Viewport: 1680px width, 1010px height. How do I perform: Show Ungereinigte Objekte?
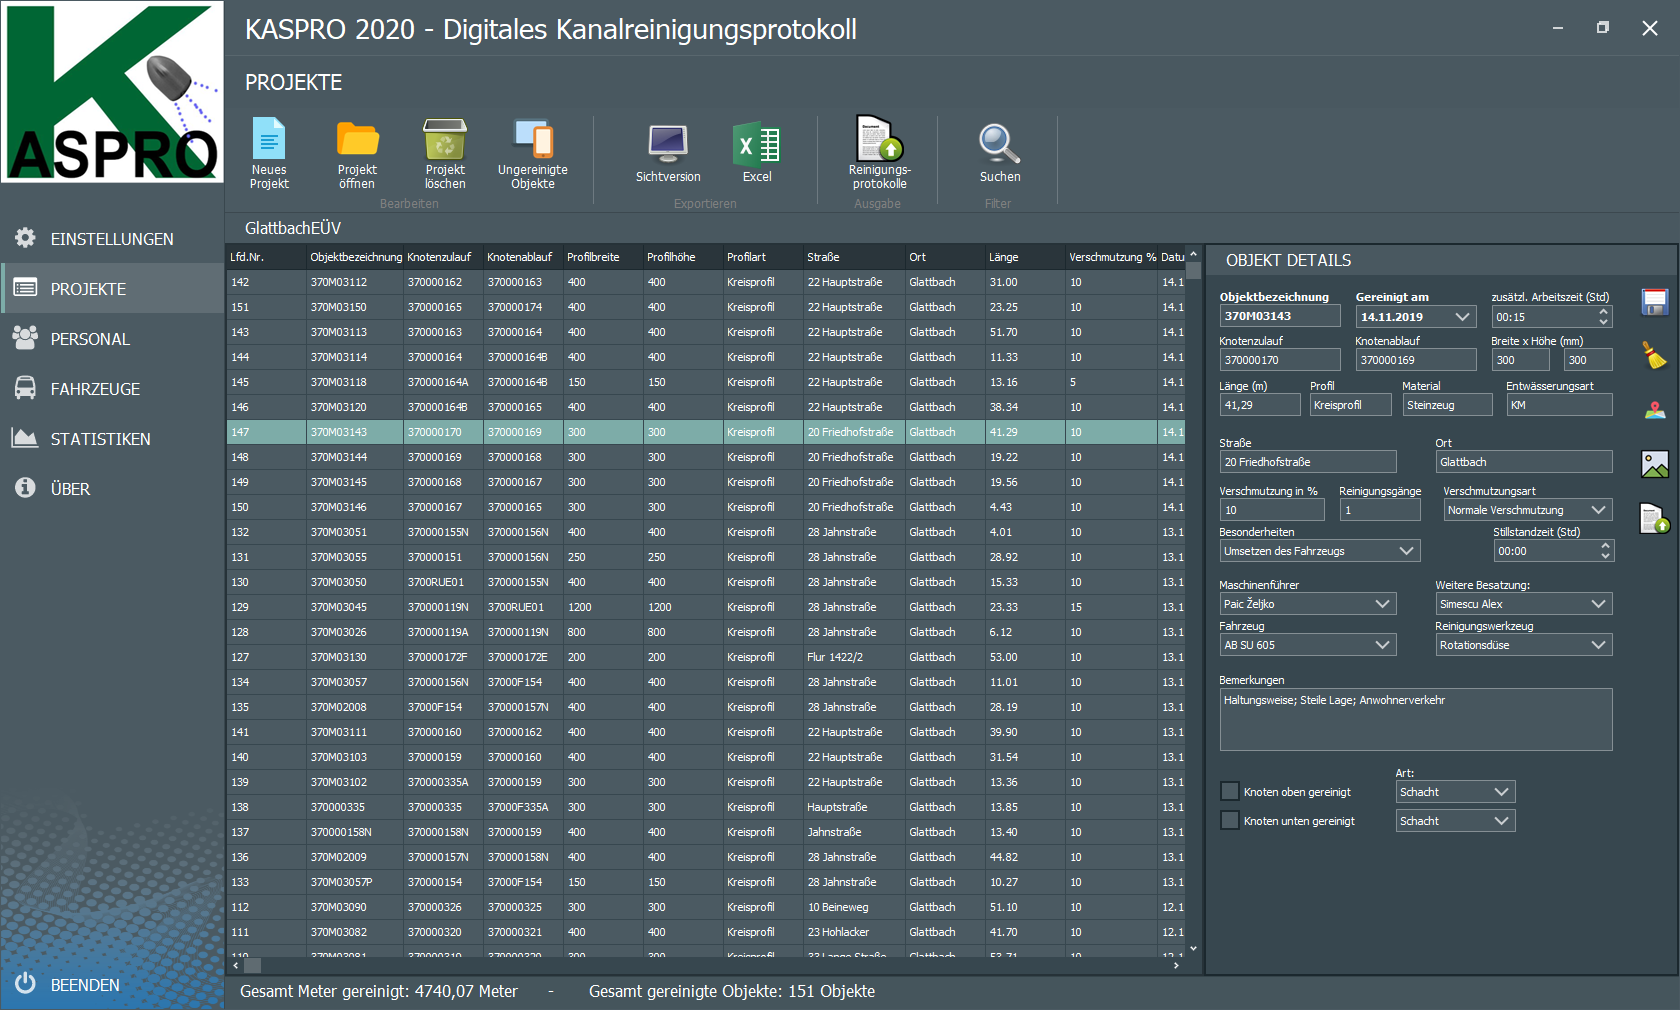coord(532,140)
